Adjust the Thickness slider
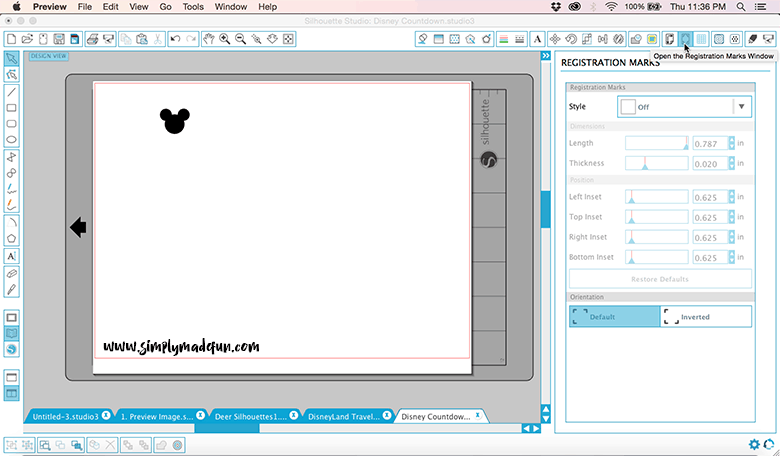Screen dimensions: 780x456 click(x=657, y=163)
